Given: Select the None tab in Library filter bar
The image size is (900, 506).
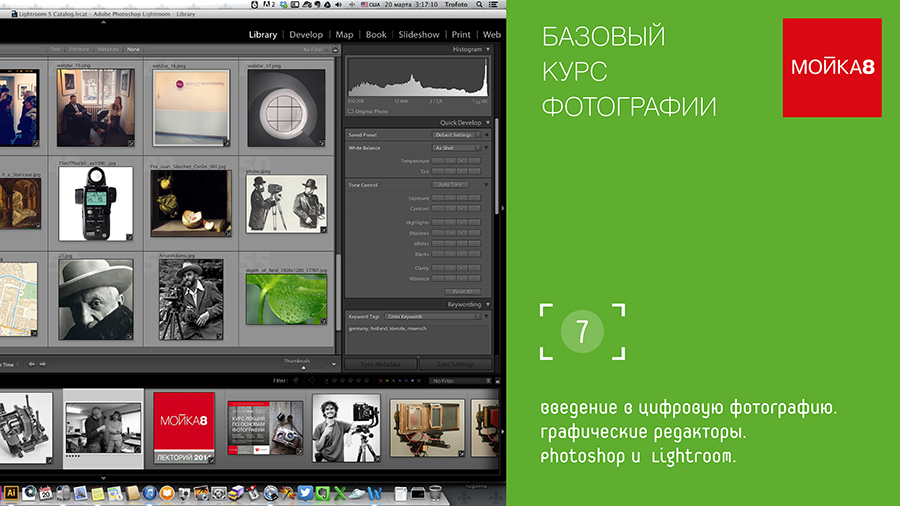Looking at the screenshot, I should [x=133, y=49].
